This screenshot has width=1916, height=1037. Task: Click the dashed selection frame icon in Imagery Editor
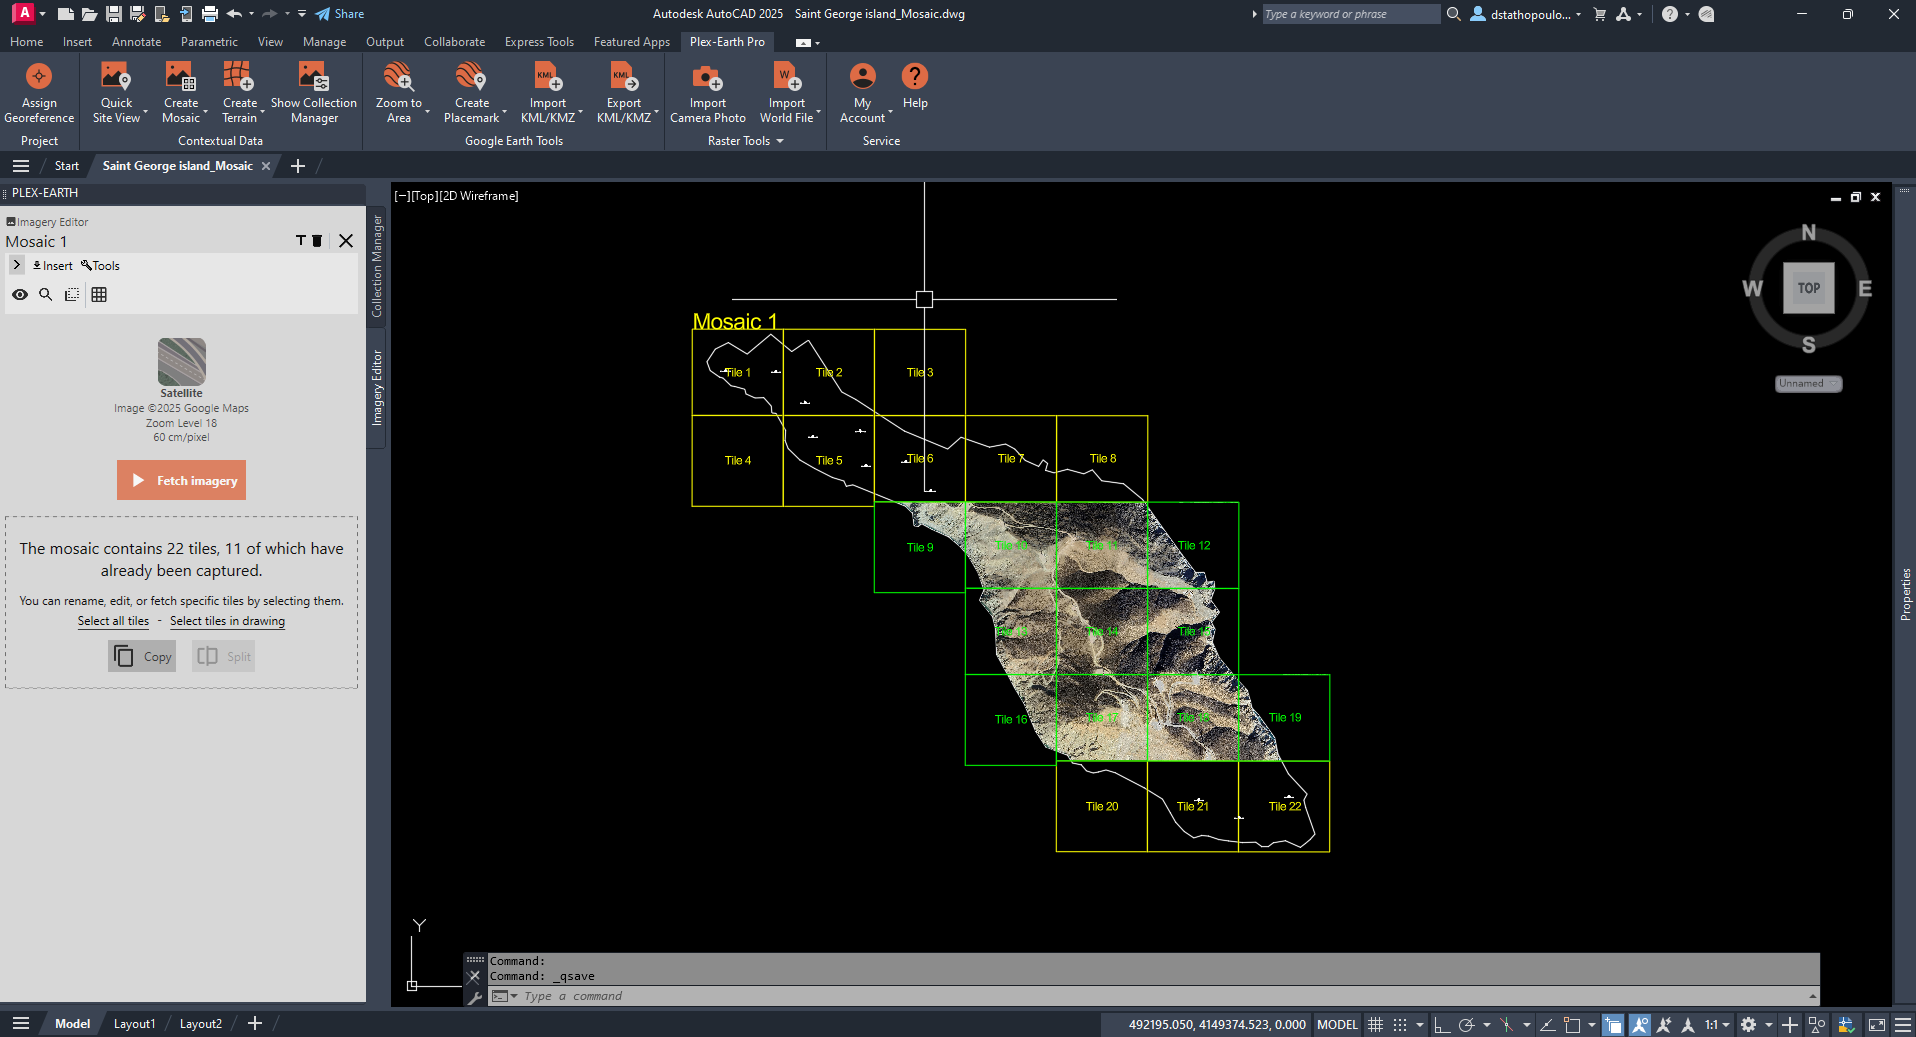point(72,294)
